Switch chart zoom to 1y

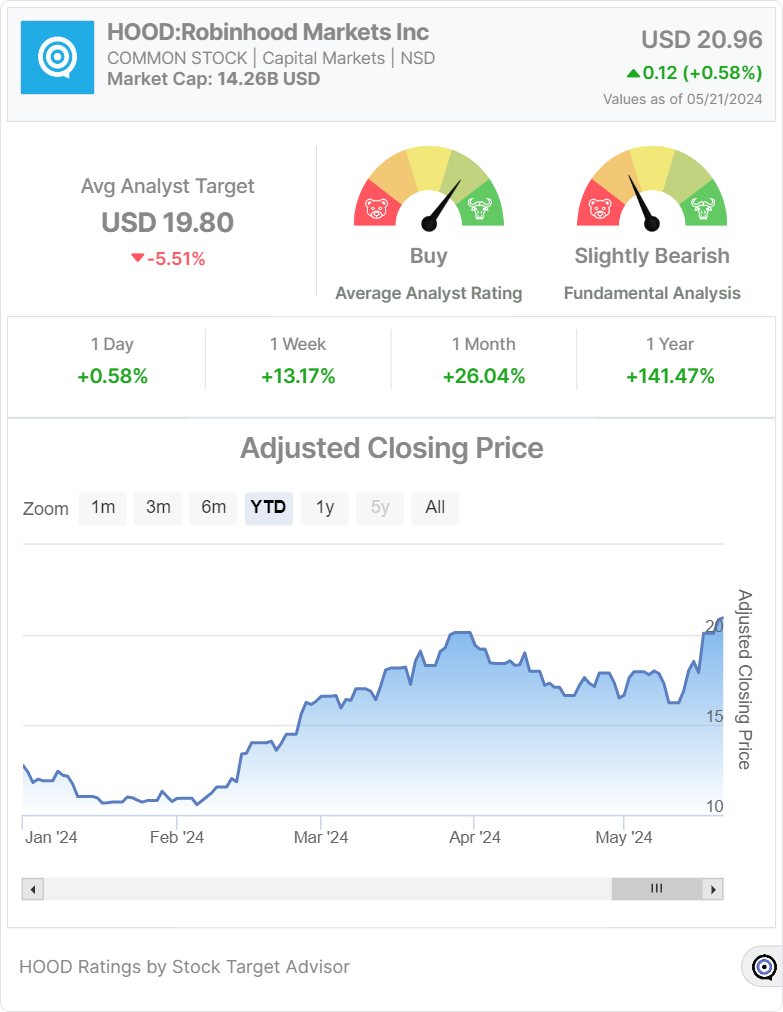(x=325, y=507)
